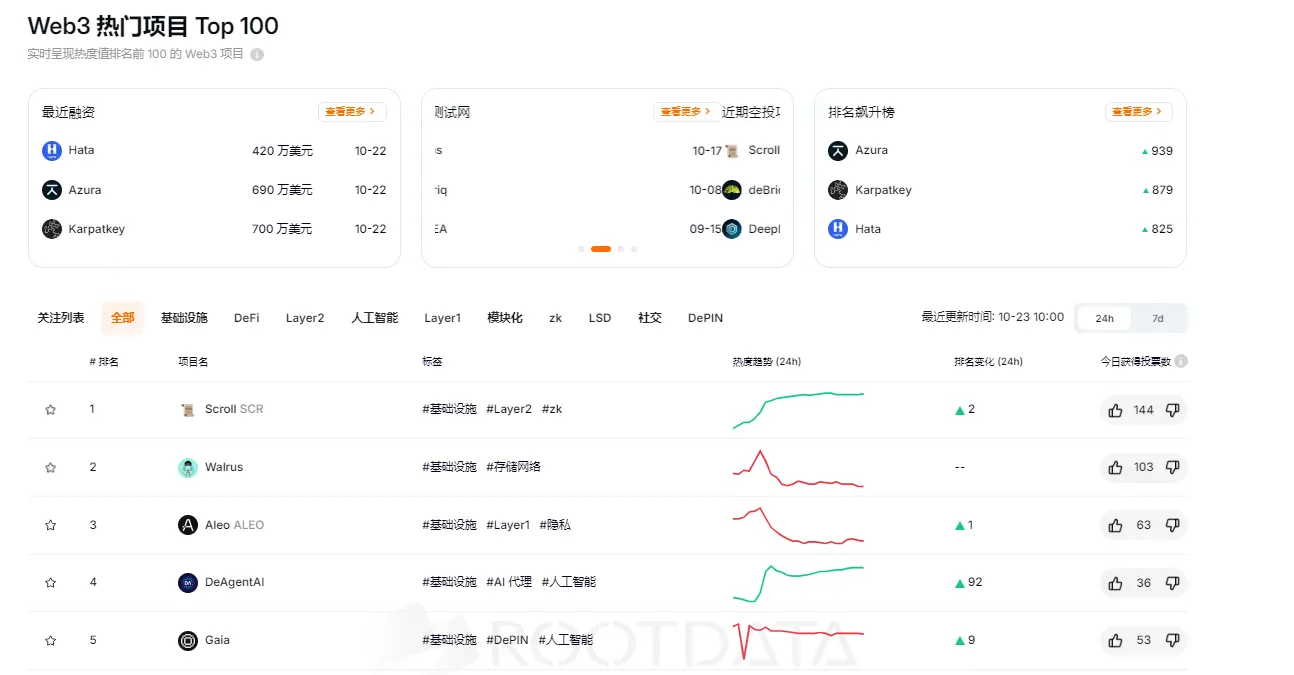Click the Walrus project logo
Image resolution: width=1294 pixels, height=675 pixels.
click(189, 467)
